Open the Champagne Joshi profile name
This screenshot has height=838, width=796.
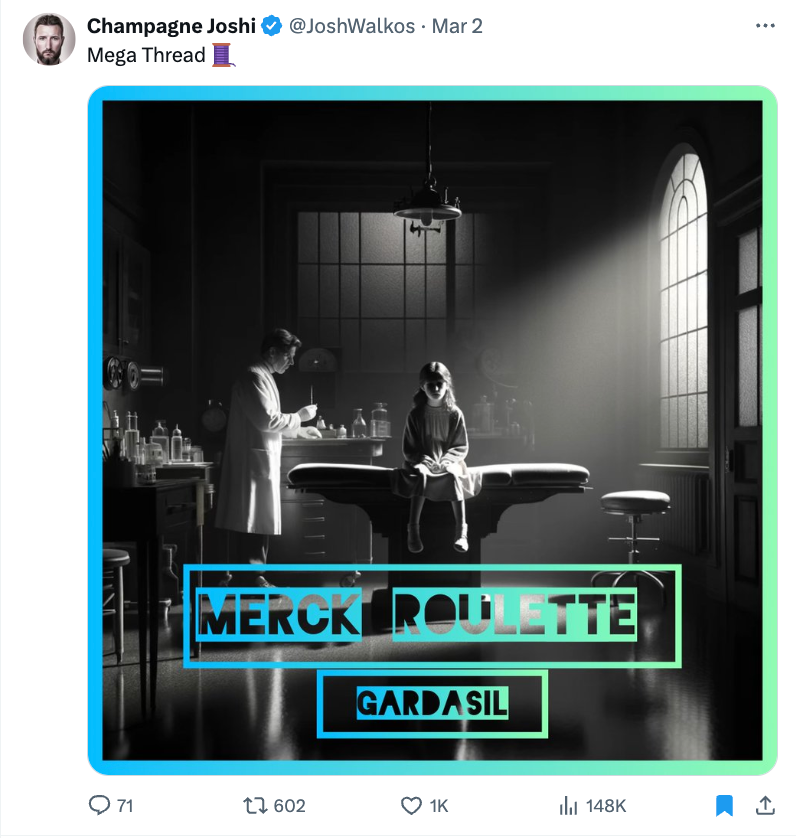click(x=172, y=26)
